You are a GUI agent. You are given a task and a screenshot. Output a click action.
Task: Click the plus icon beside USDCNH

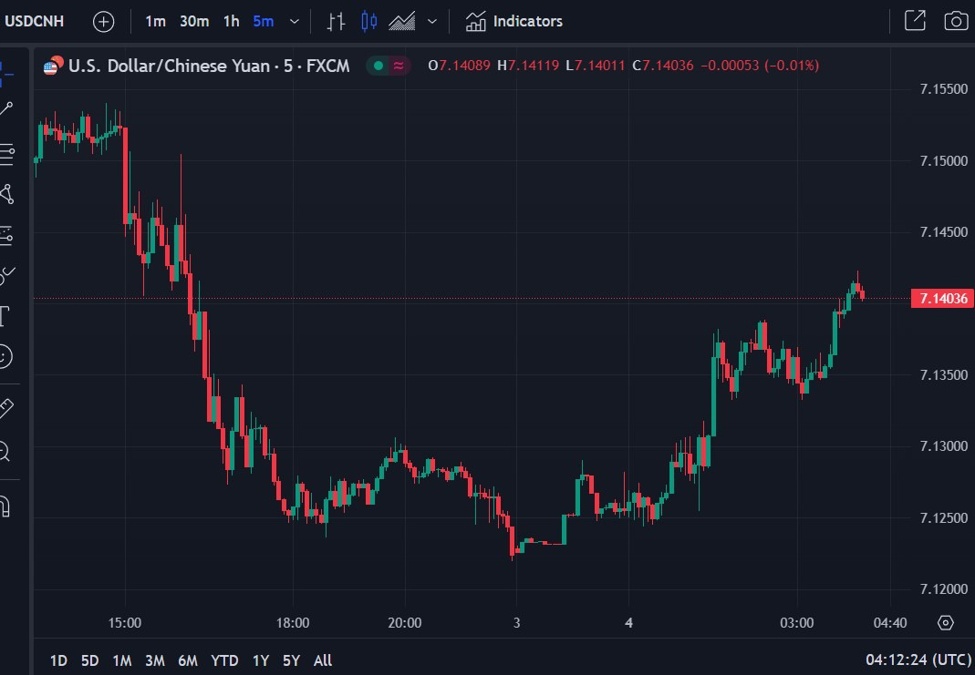(103, 20)
